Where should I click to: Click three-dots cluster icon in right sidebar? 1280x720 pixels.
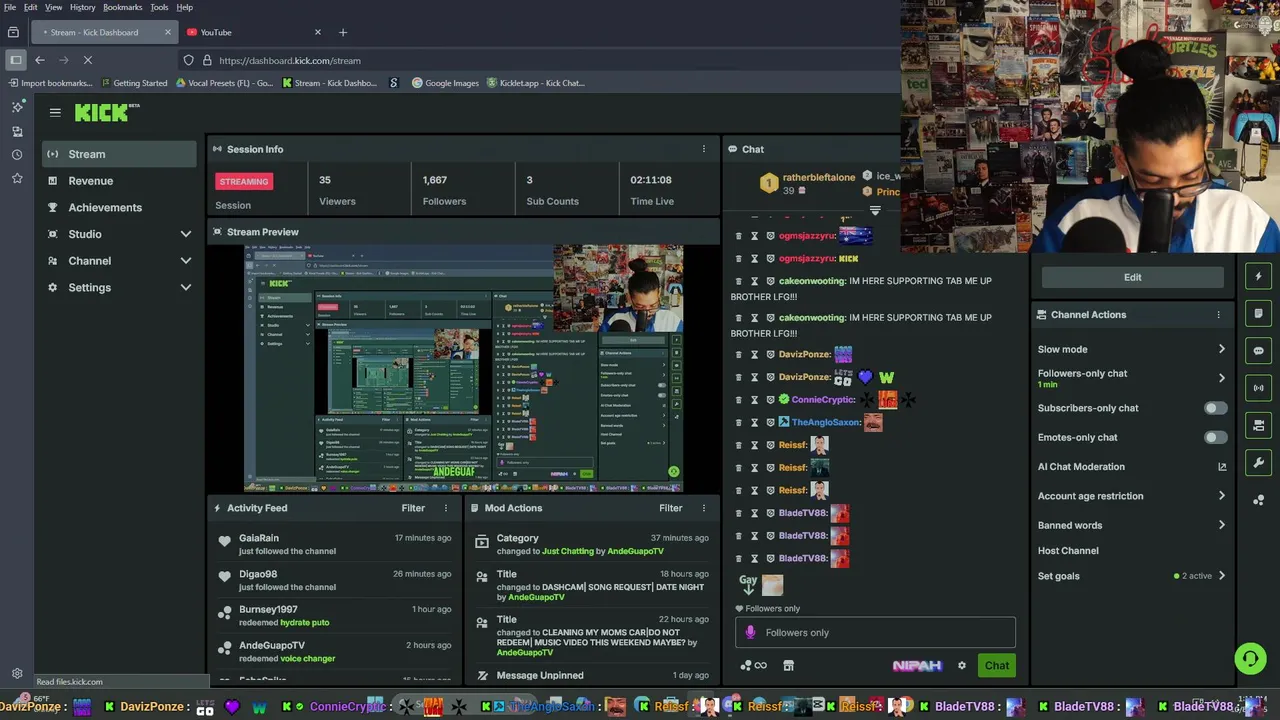pyautogui.click(x=1259, y=499)
